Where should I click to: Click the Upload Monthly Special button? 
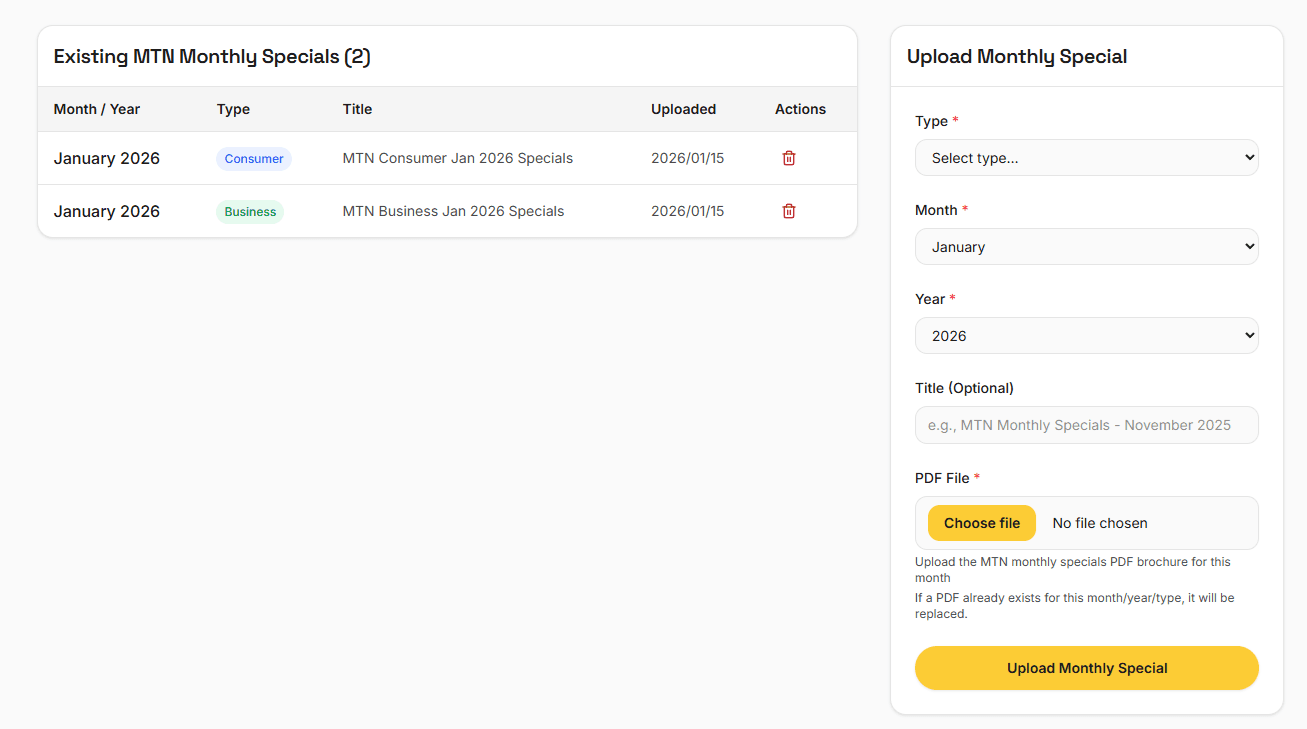[1086, 668]
